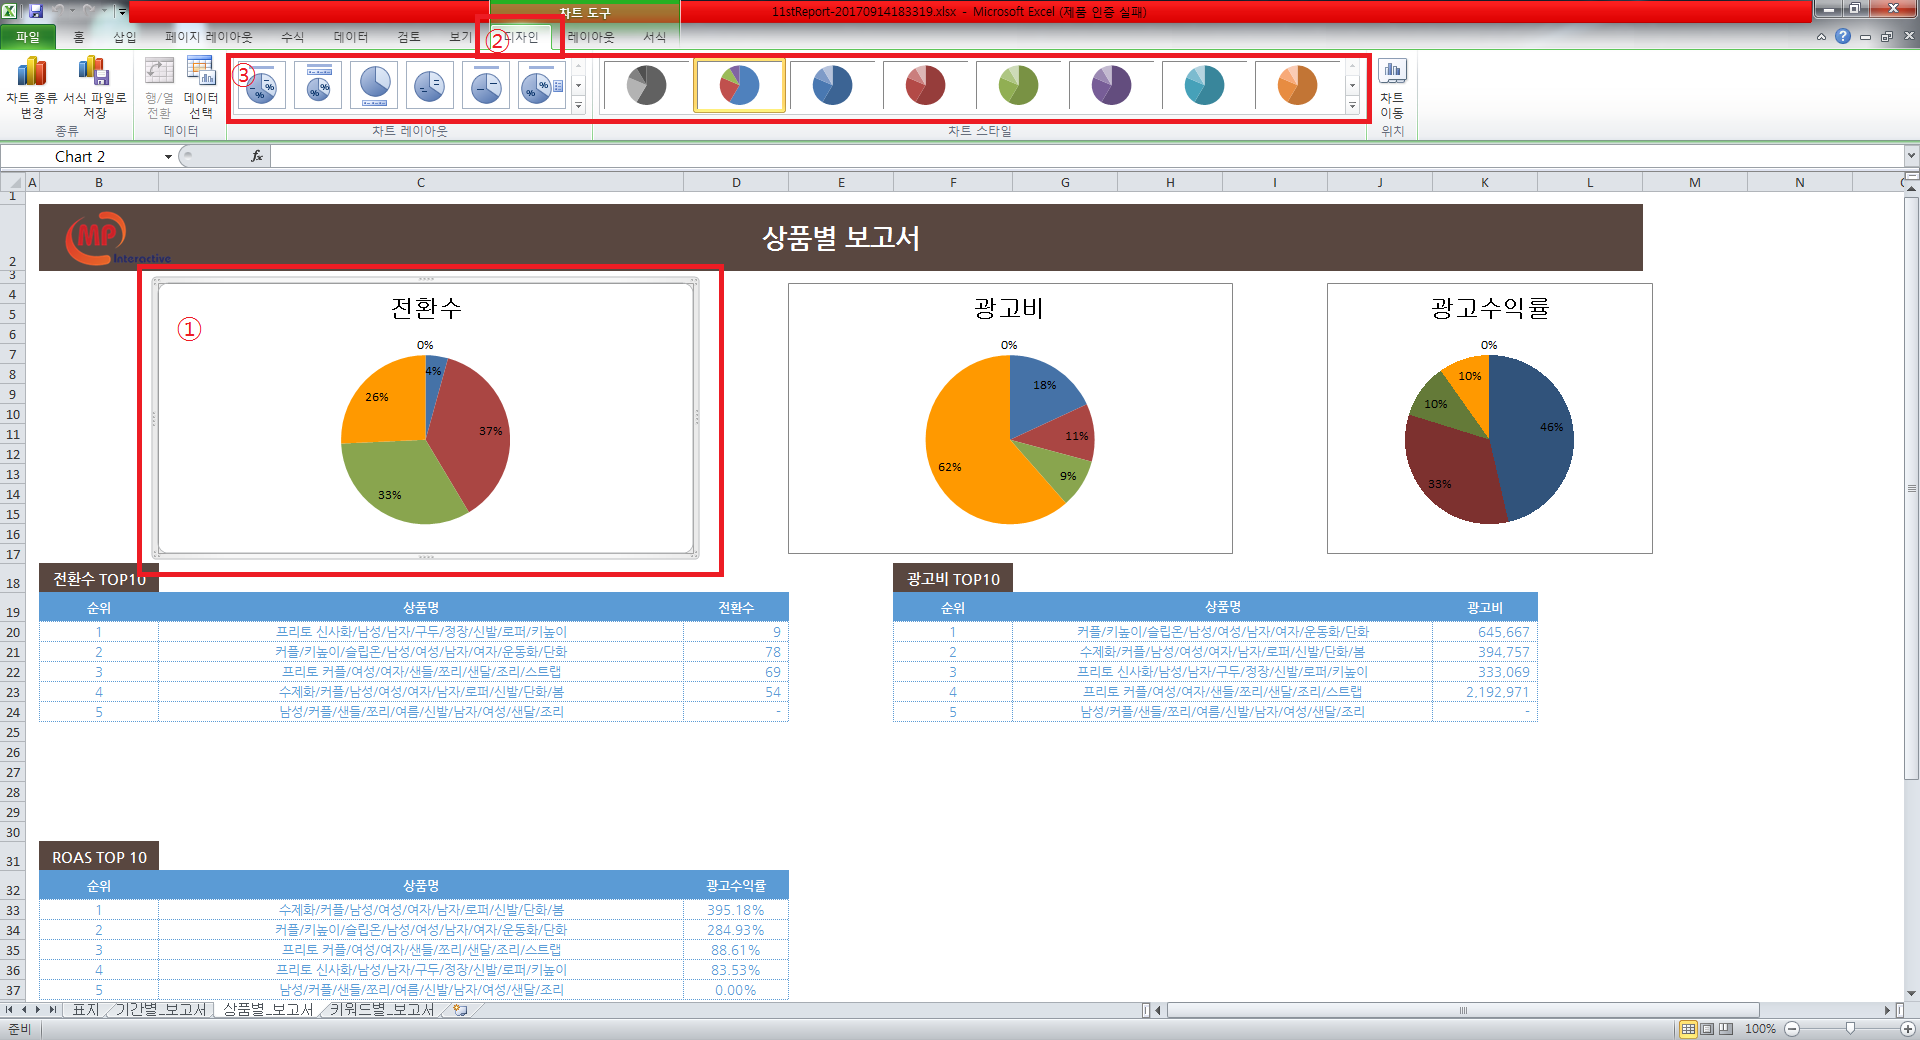Screen dimensions: 1920x1040
Task: Switch to the 기간별_보고서 sheet tab
Action: click(x=160, y=1010)
